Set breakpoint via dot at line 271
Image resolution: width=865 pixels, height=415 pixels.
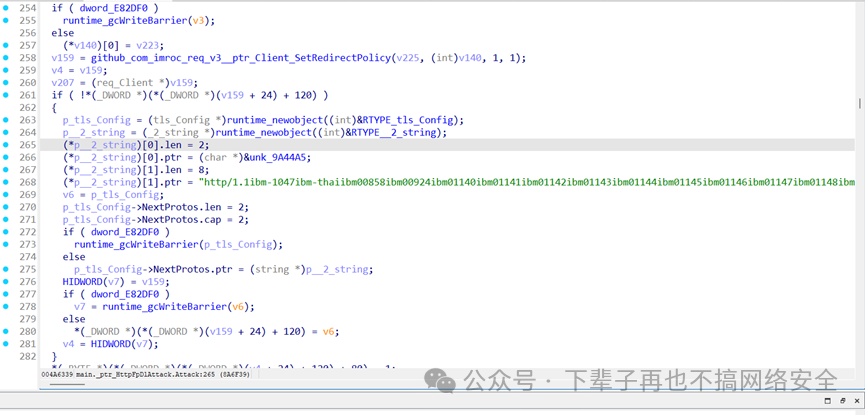6,219
